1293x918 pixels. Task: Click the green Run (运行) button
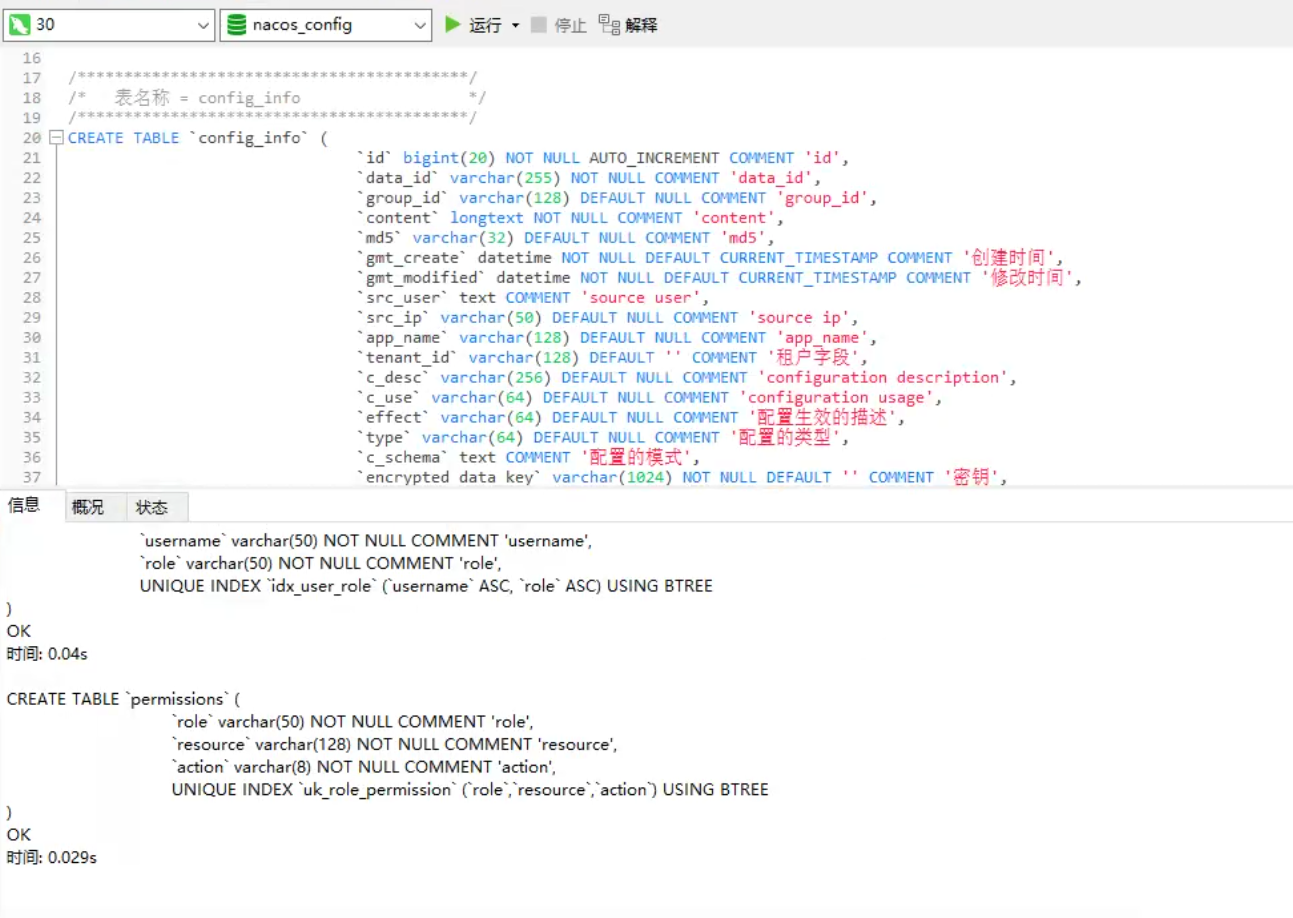point(474,25)
